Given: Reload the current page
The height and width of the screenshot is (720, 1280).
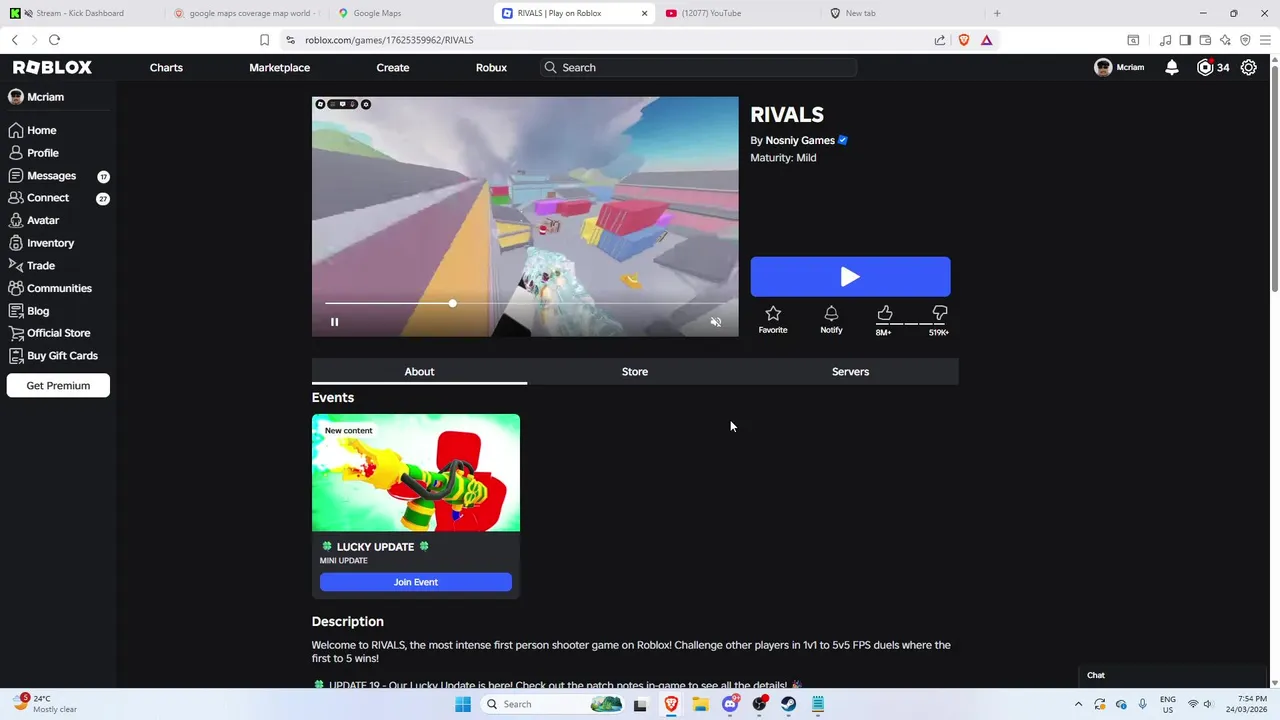Looking at the screenshot, I should pos(54,40).
